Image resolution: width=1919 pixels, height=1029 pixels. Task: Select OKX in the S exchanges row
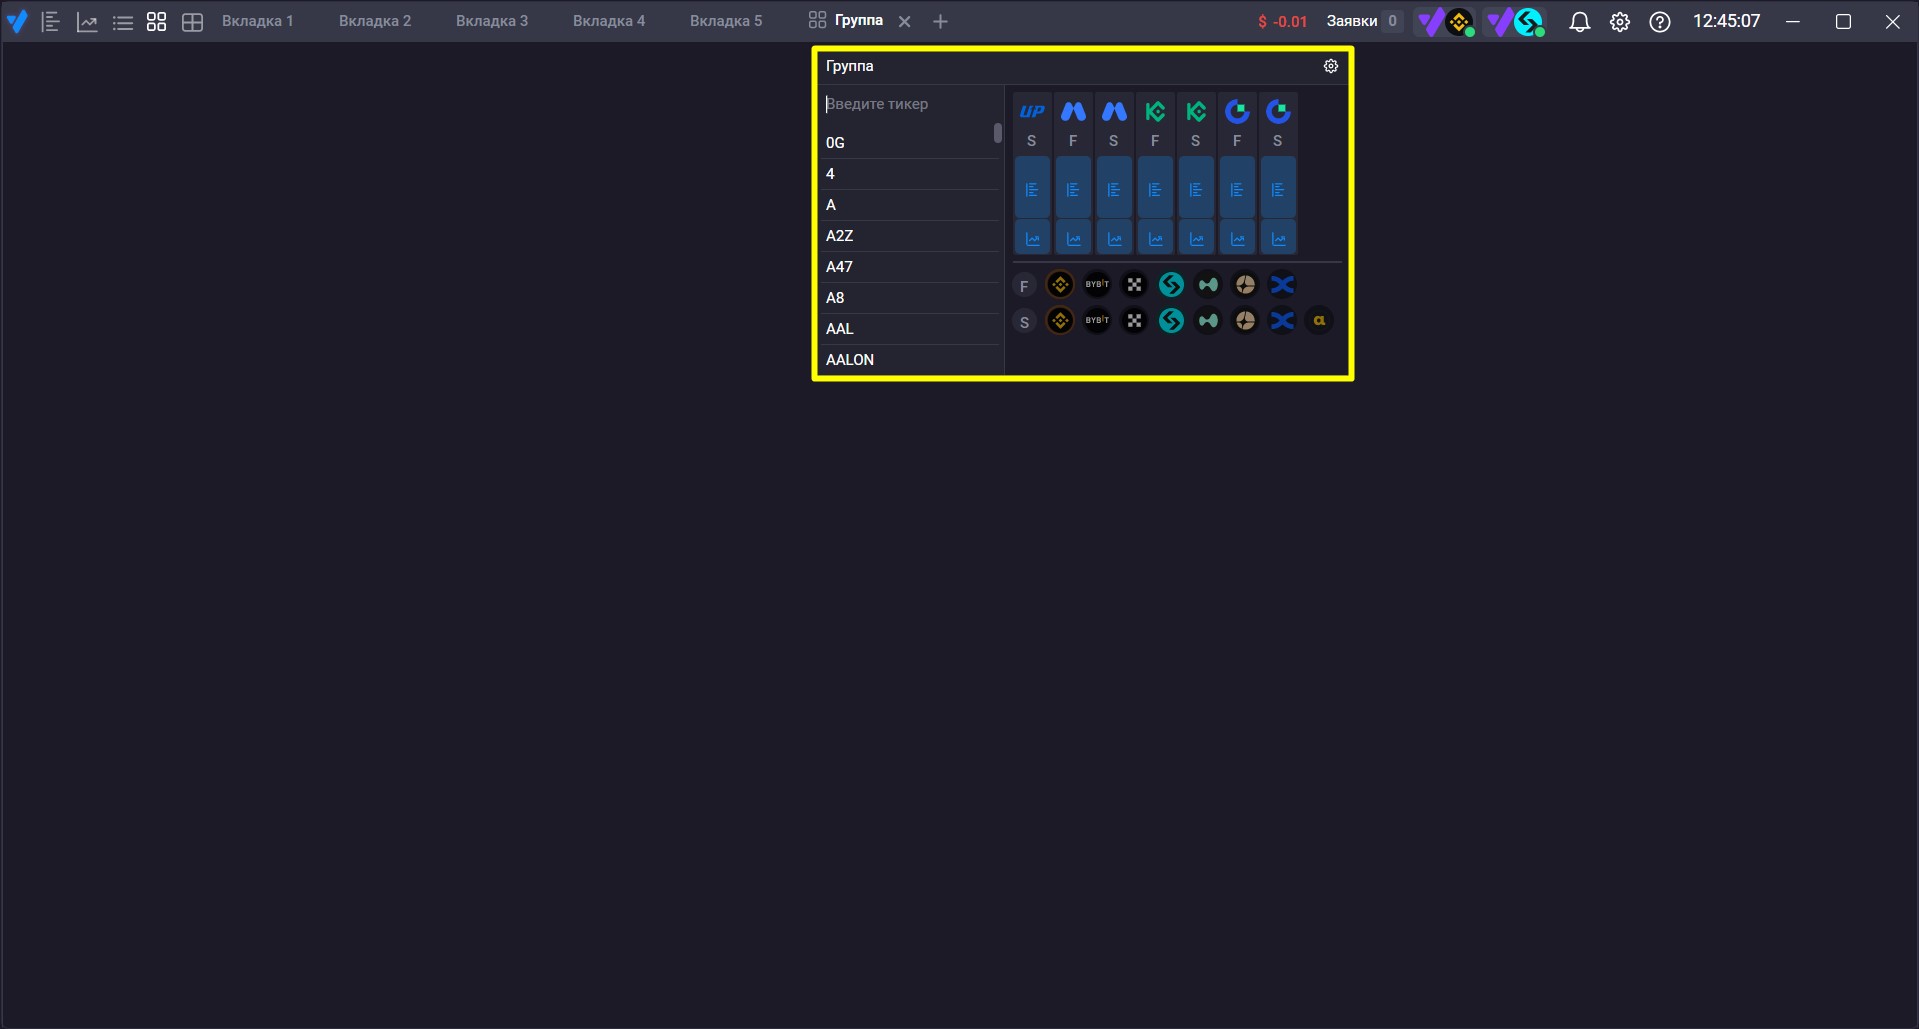(1134, 321)
